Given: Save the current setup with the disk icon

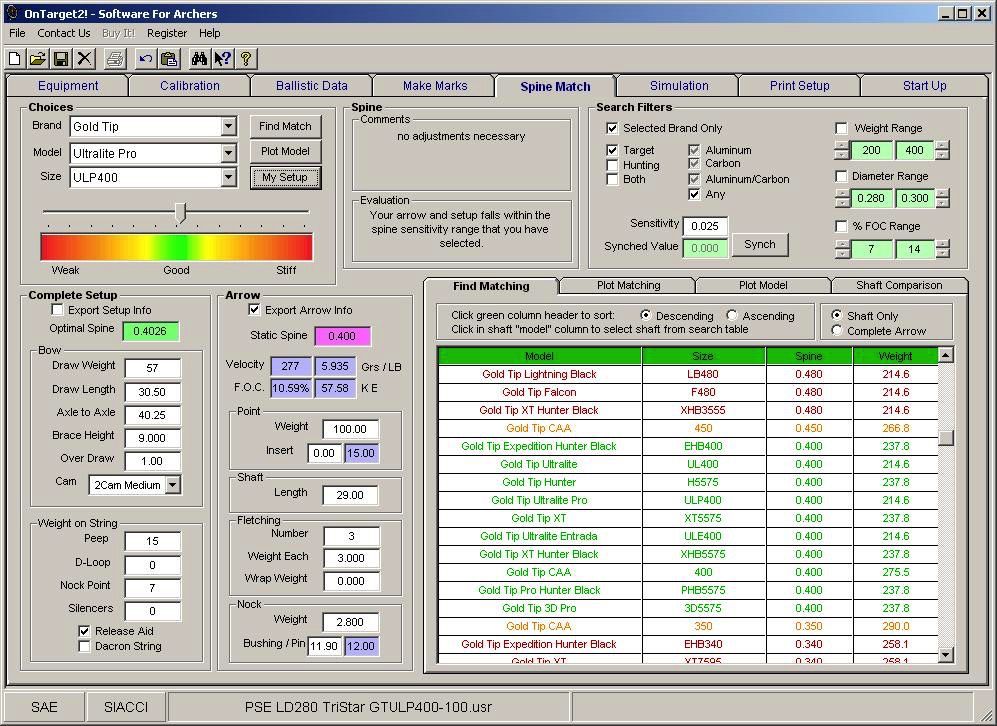Looking at the screenshot, I should click(62, 57).
